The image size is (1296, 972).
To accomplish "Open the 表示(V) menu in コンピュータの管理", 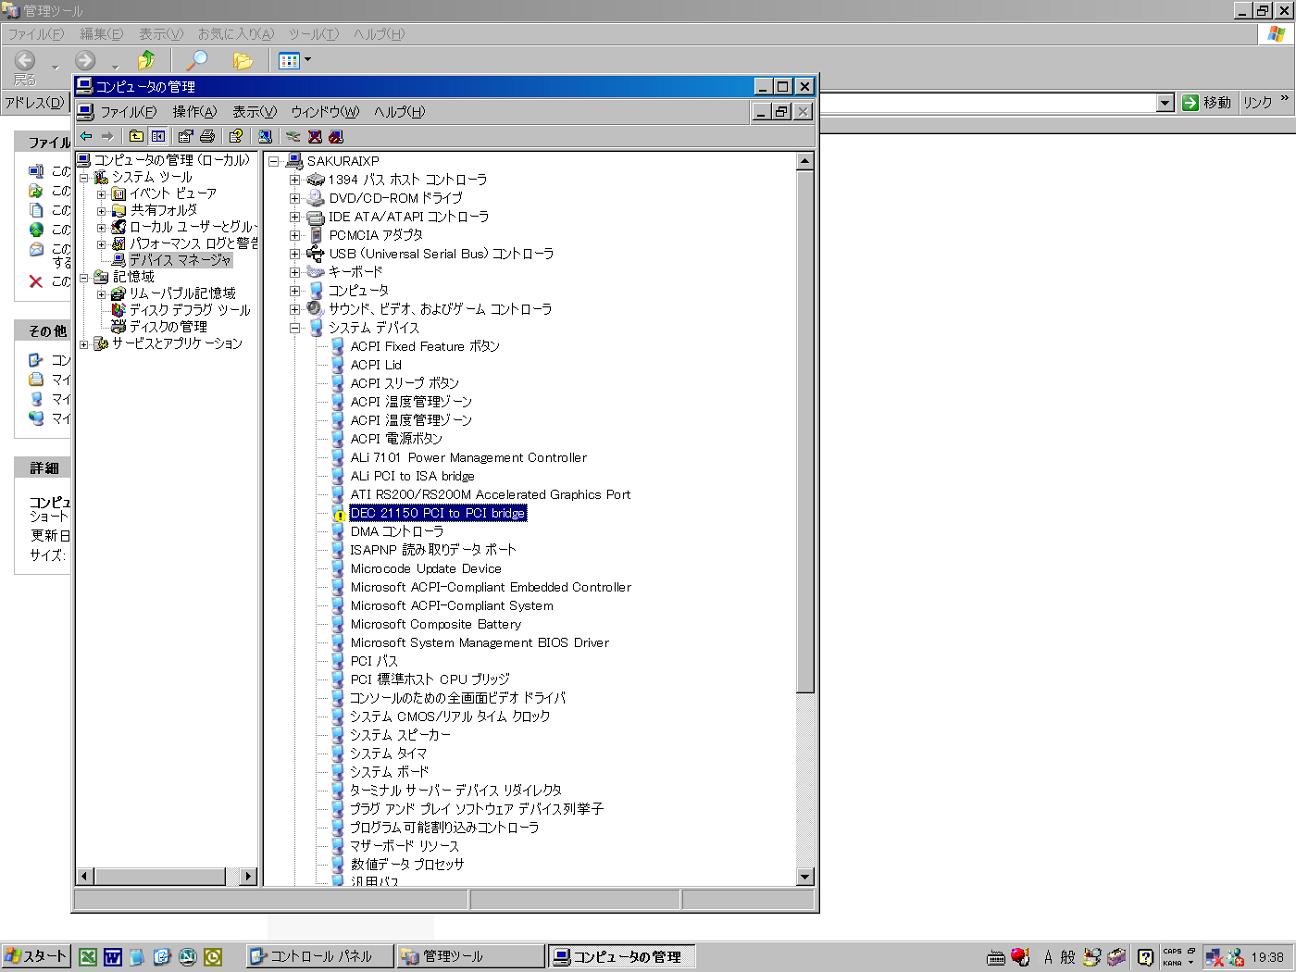I will click(254, 112).
